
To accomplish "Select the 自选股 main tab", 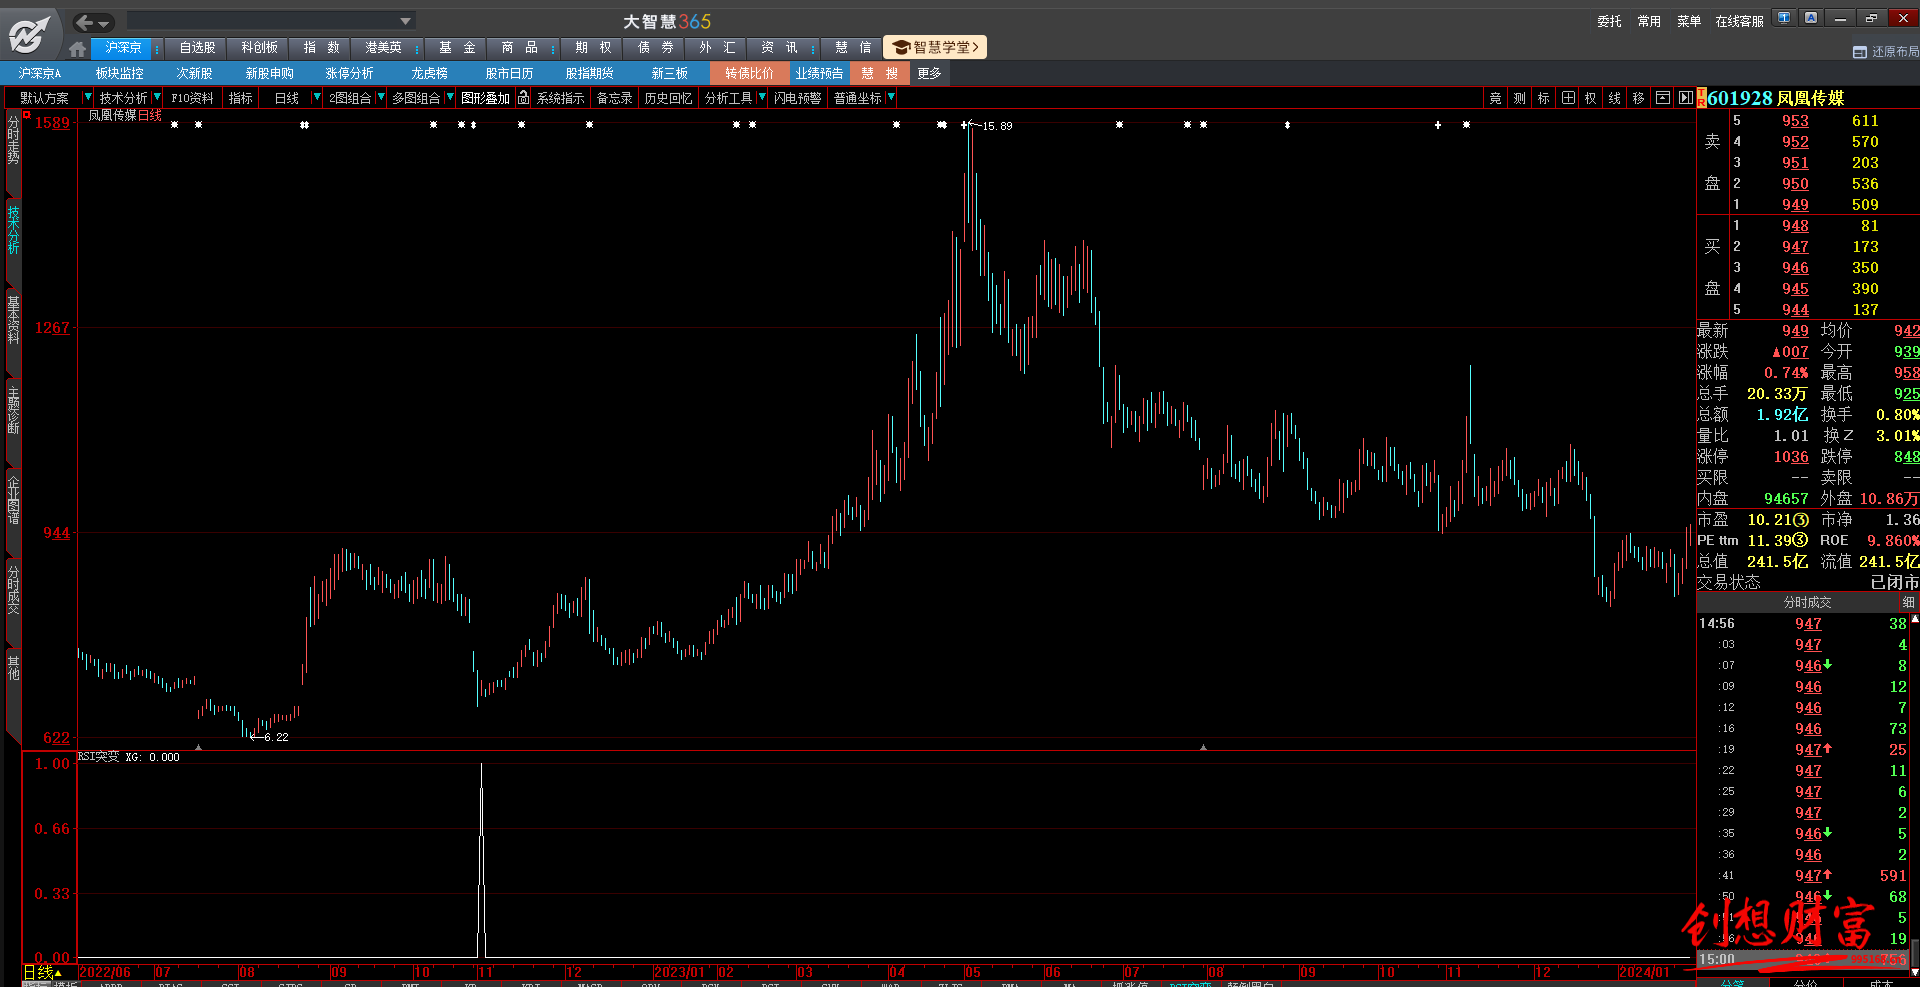I will pyautogui.click(x=197, y=48).
